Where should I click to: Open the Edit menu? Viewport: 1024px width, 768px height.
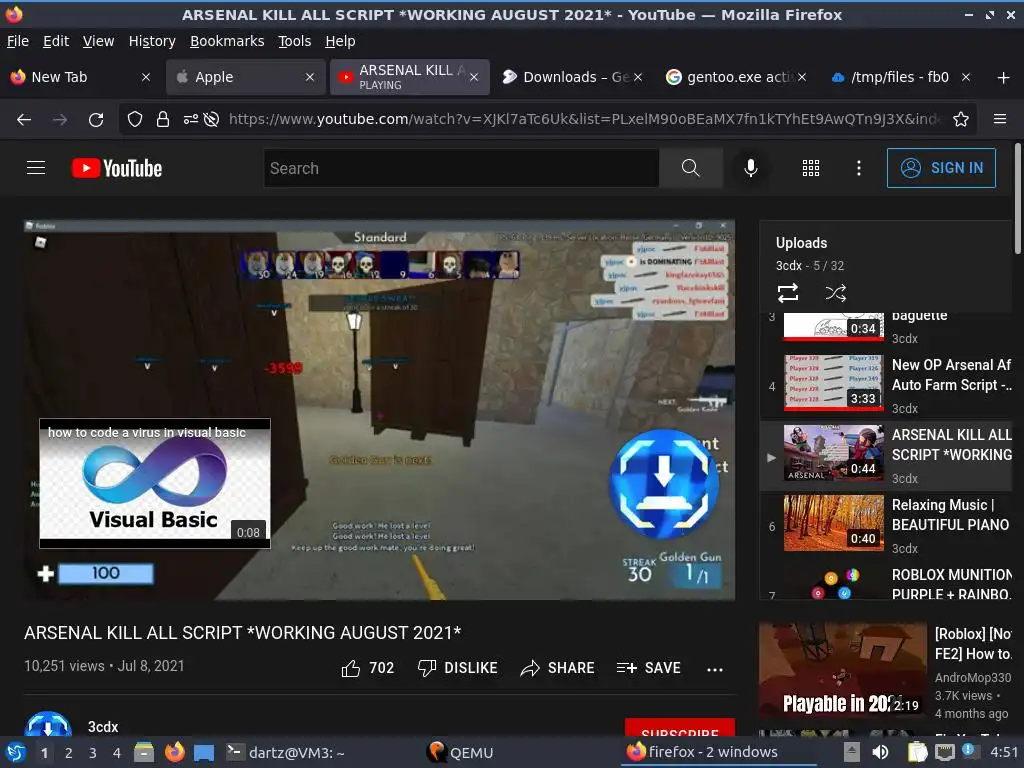pyautogui.click(x=56, y=41)
